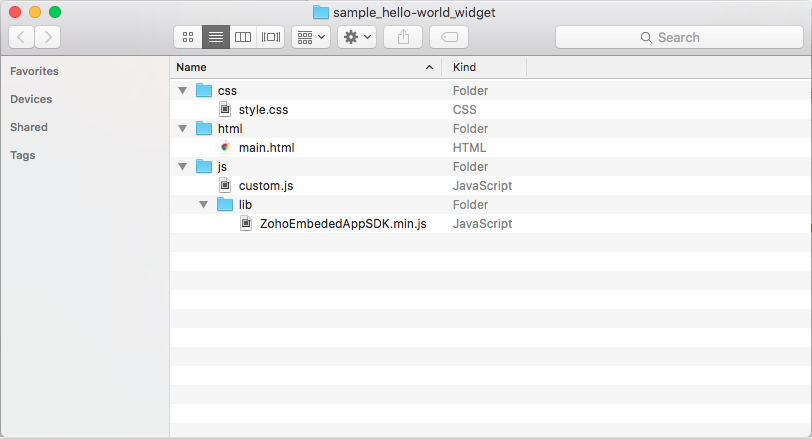Switch to column view
Image resolution: width=812 pixels, height=439 pixels.
242,37
